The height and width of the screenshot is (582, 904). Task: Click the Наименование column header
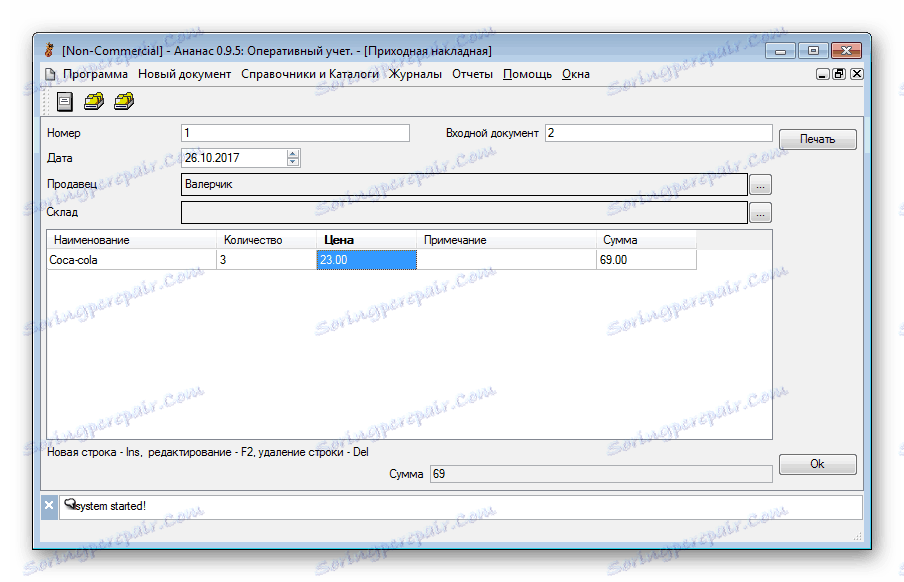pyautogui.click(x=131, y=240)
